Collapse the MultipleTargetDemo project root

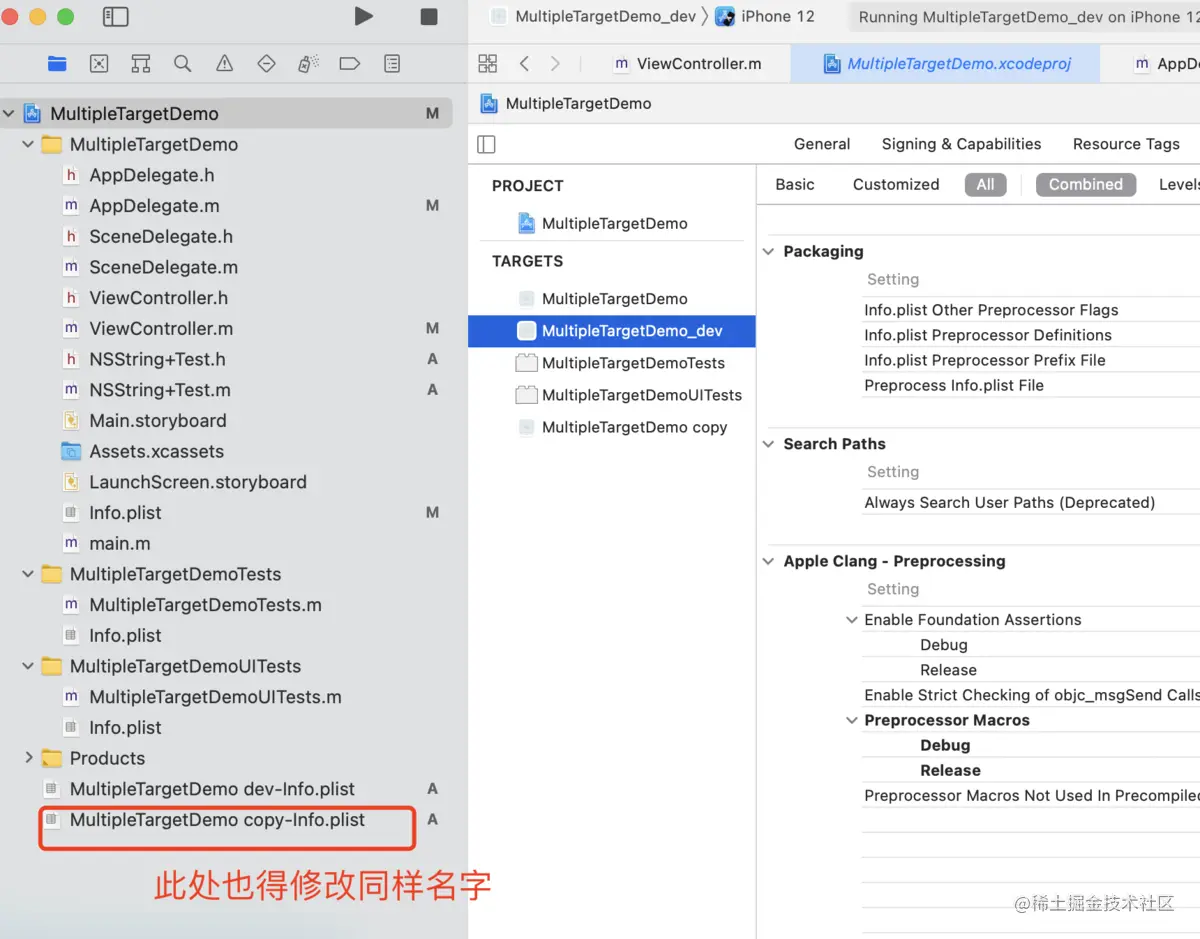pyautogui.click(x=9, y=114)
